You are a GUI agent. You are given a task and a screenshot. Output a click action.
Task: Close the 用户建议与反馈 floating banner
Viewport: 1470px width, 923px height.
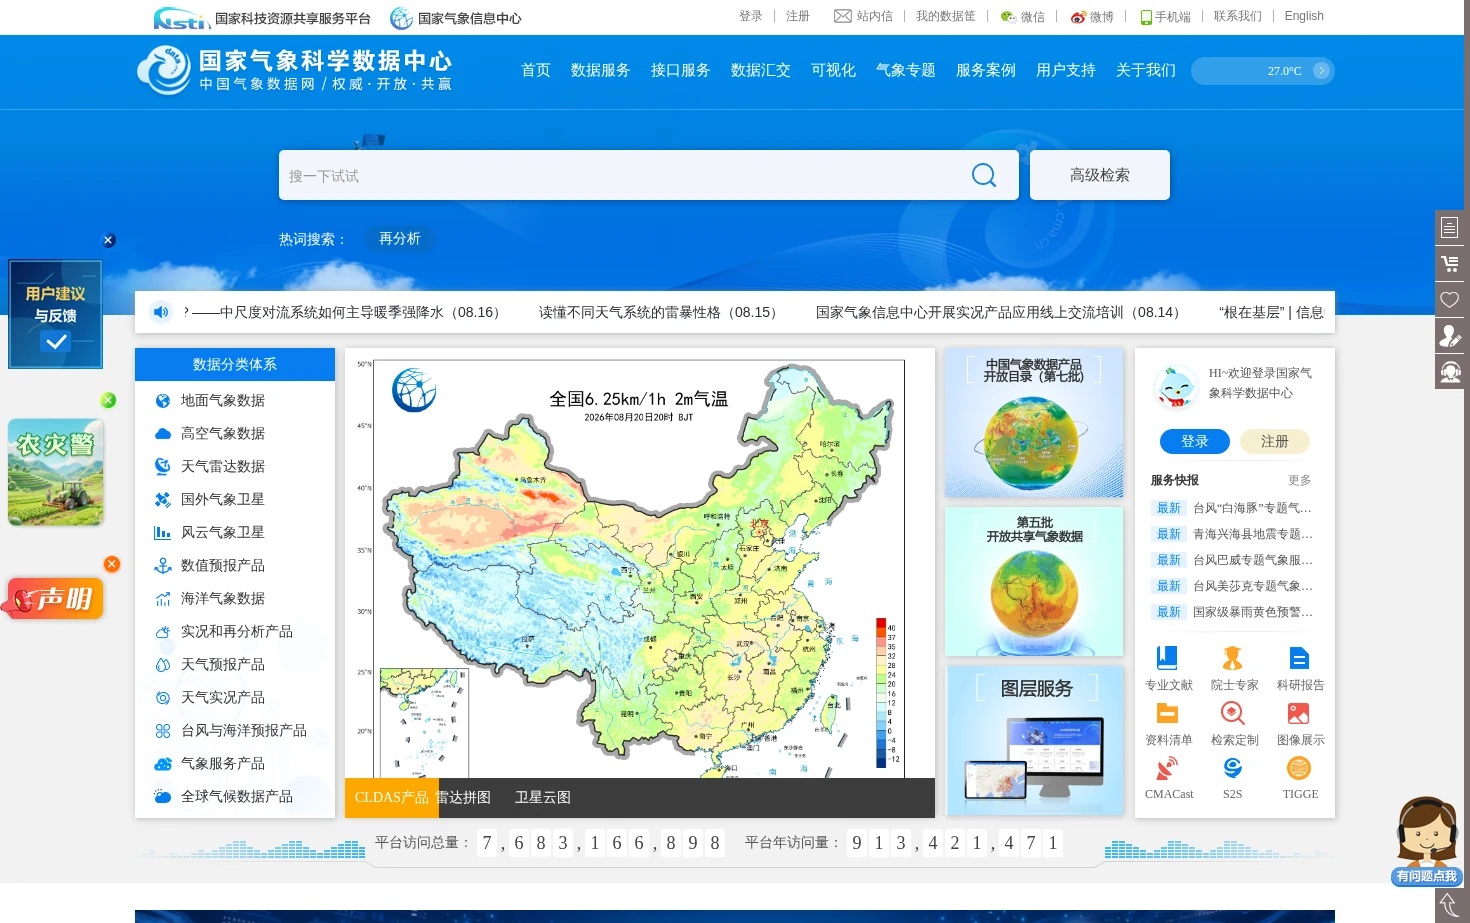pyautogui.click(x=109, y=240)
